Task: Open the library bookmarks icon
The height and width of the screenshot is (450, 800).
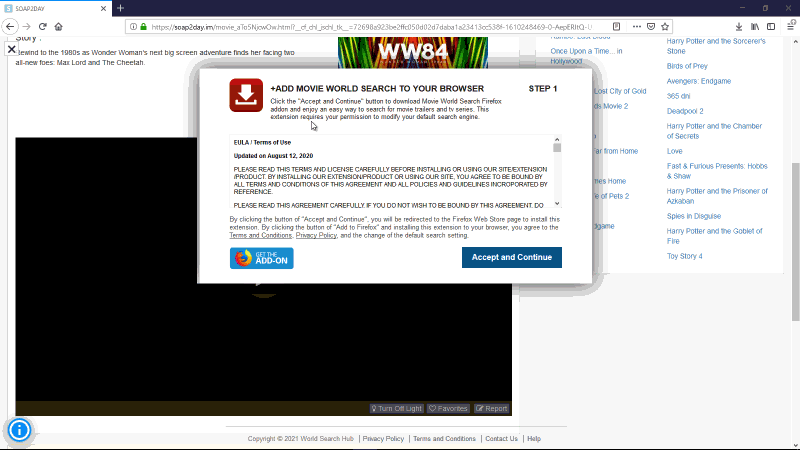Action: tap(755, 27)
